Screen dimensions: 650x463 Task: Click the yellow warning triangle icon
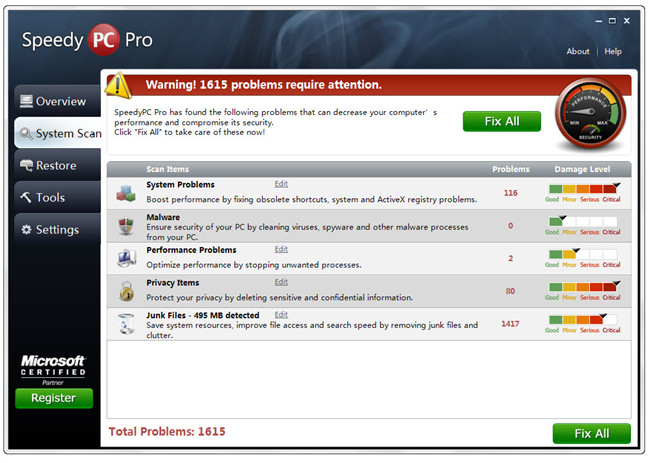pyautogui.click(x=118, y=85)
